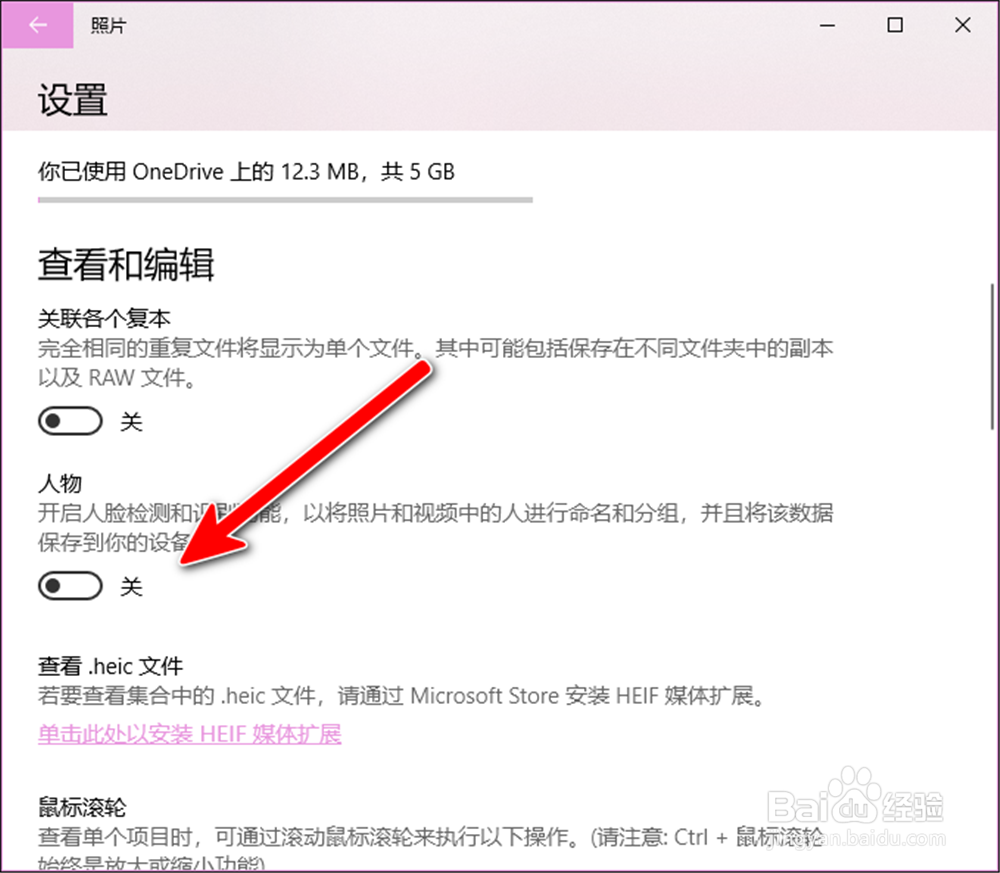
Task: Click the vertical scrollbar thumb
Action: (x=992, y=357)
